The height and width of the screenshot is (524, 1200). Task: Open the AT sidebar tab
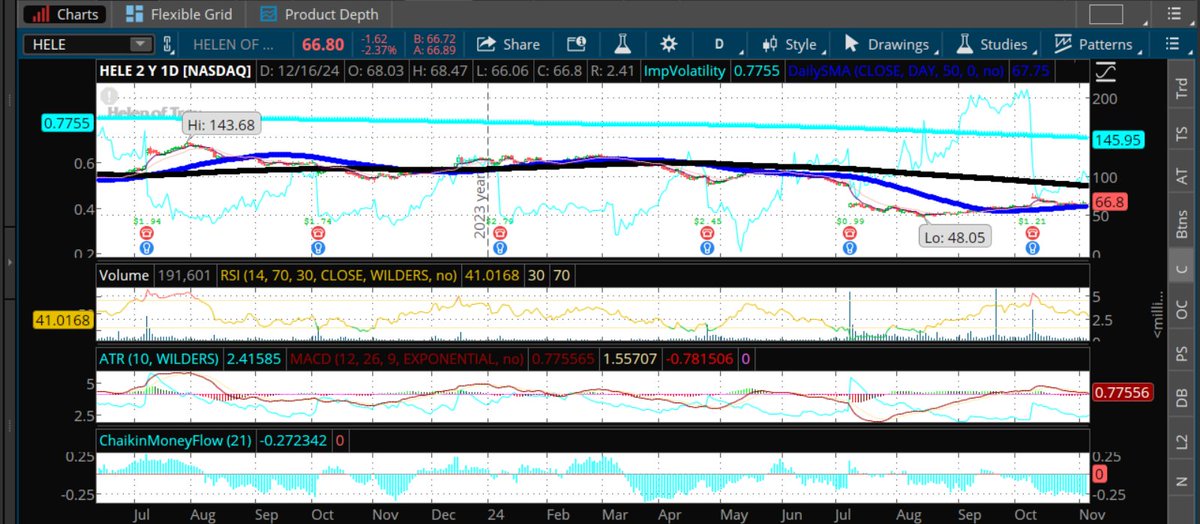pyautogui.click(x=1181, y=175)
